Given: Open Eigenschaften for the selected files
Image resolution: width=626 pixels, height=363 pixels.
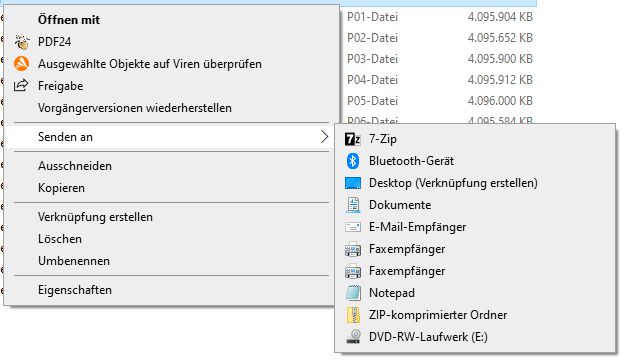Looking at the screenshot, I should [75, 290].
